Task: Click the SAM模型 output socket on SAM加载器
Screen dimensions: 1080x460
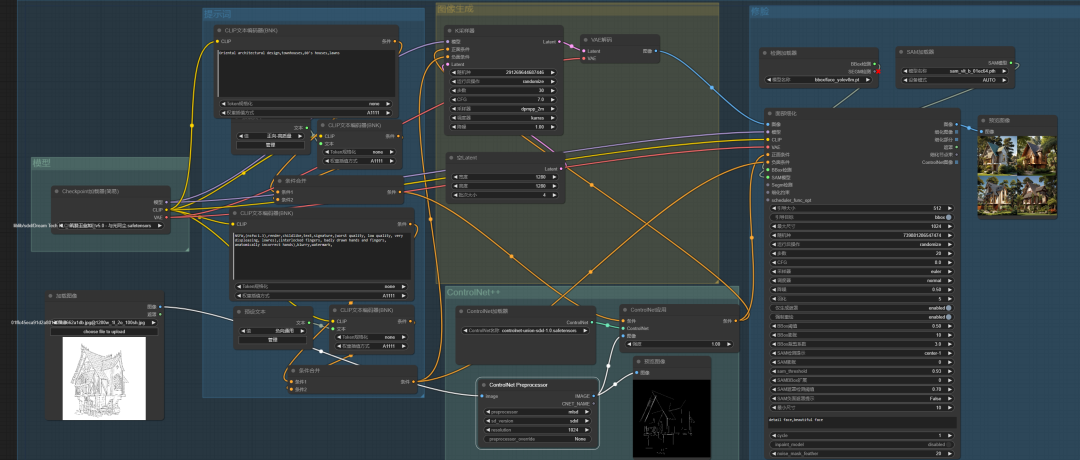Action: tap(1012, 63)
